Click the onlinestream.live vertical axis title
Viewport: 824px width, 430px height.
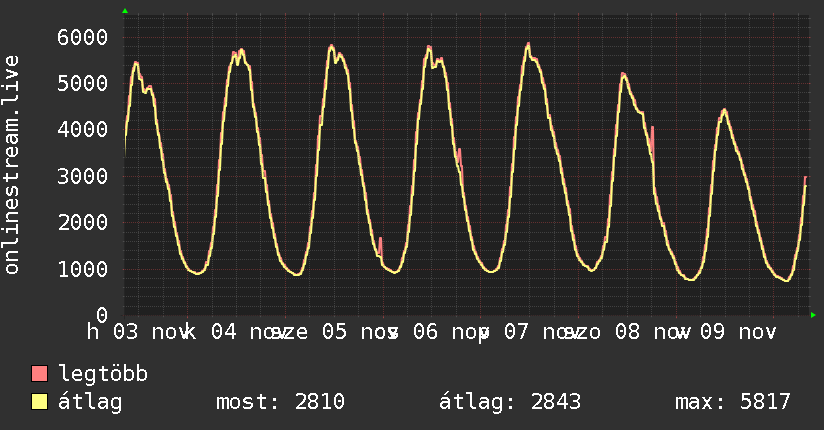click(x=11, y=165)
